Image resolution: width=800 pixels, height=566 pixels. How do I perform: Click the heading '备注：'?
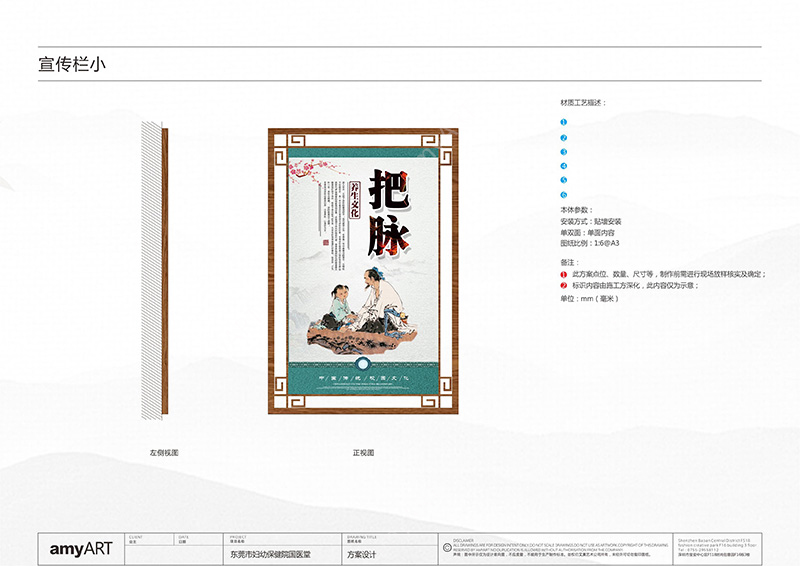pyautogui.click(x=570, y=262)
